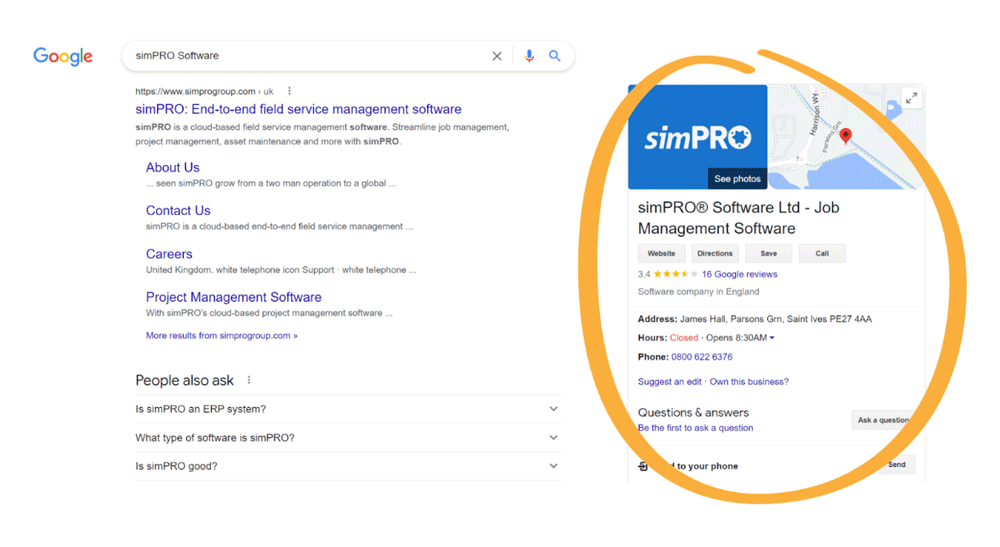Click the Google logo

pyautogui.click(x=63, y=56)
